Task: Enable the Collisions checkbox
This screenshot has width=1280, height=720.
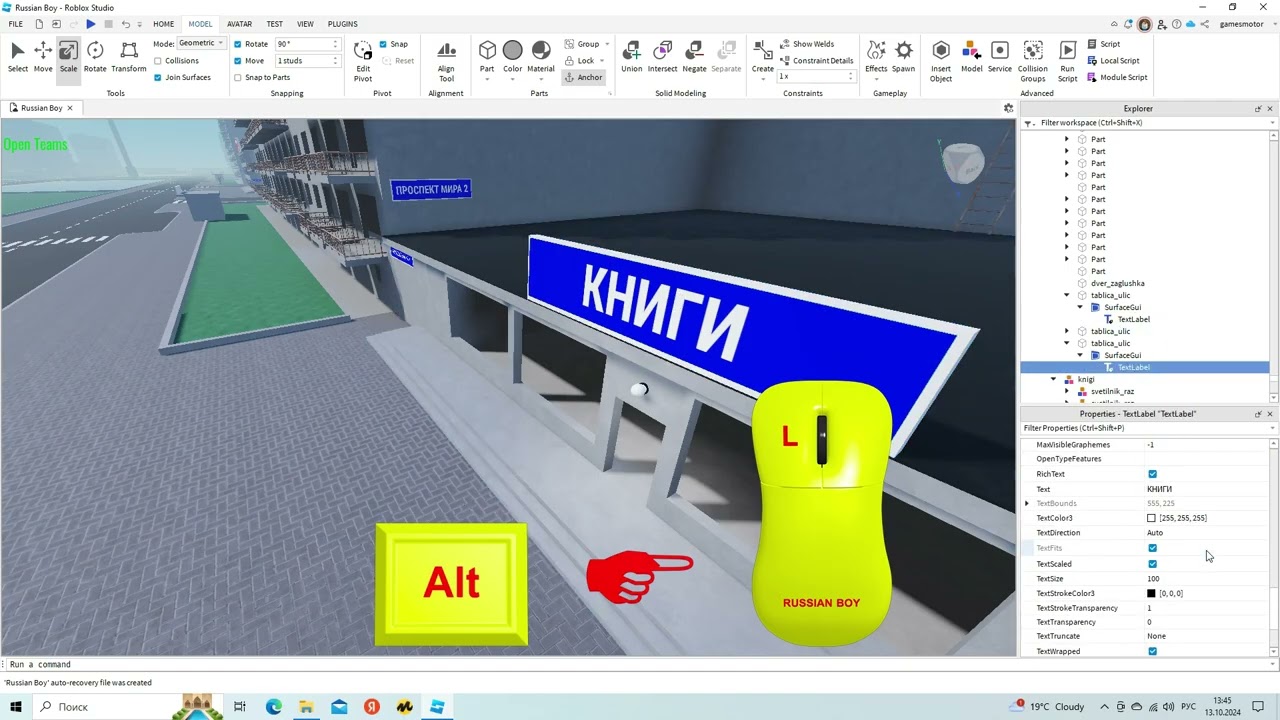Action: click(158, 60)
